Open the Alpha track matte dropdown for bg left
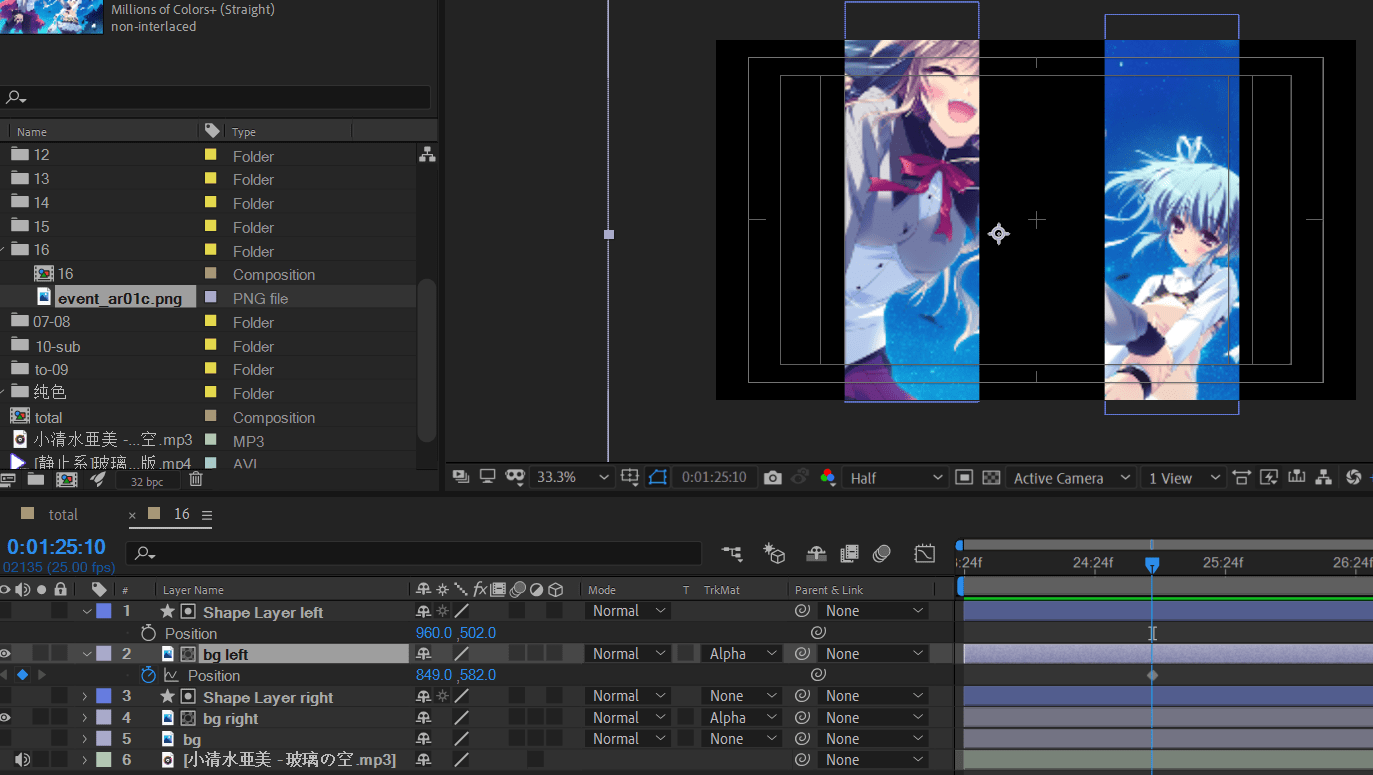Viewport: 1373px width, 775px height. (741, 654)
